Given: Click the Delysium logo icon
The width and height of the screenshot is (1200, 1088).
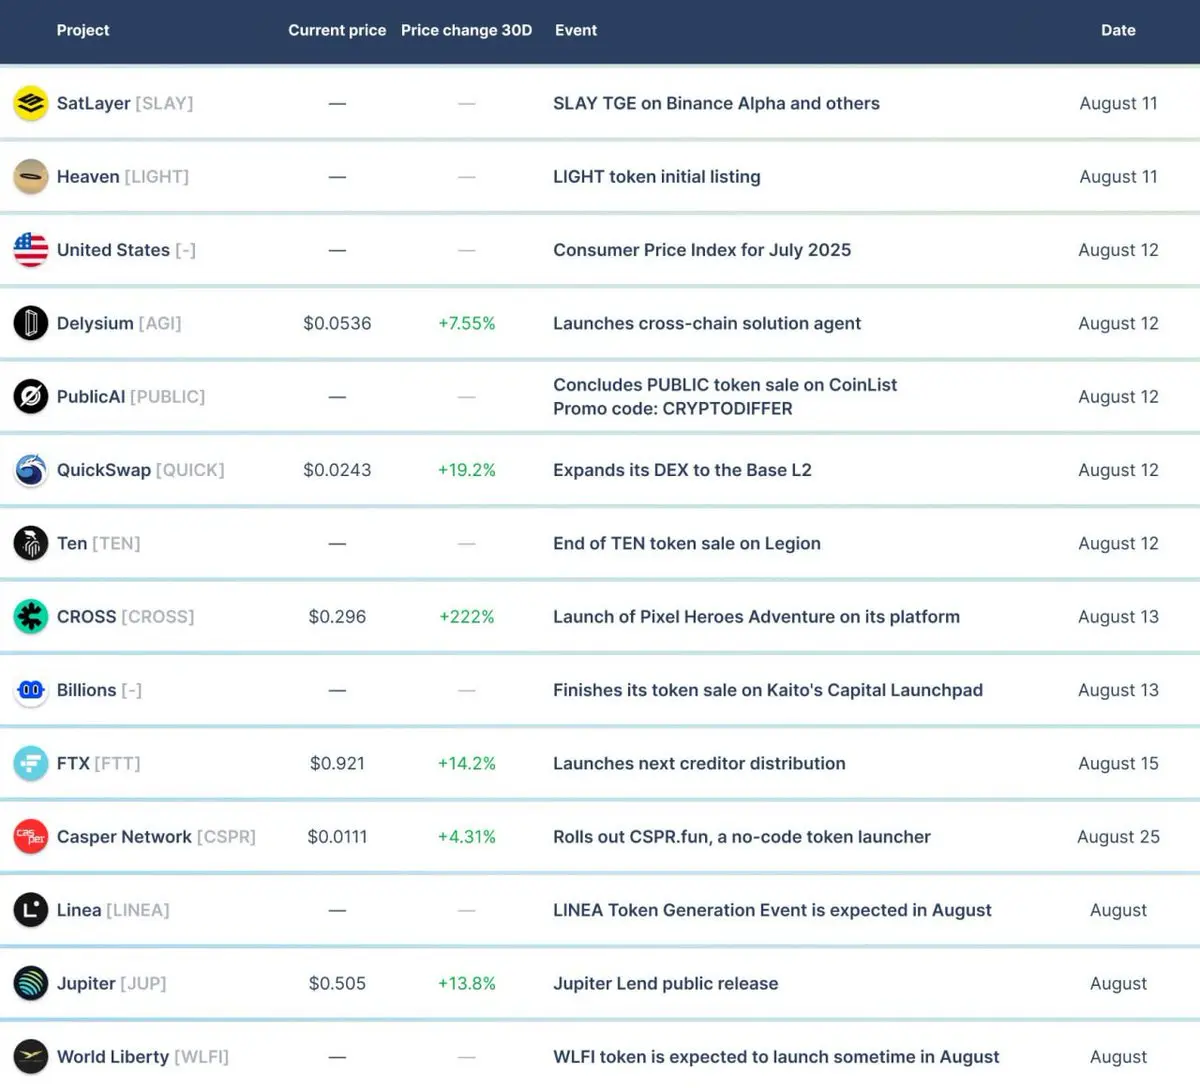Looking at the screenshot, I should [31, 323].
